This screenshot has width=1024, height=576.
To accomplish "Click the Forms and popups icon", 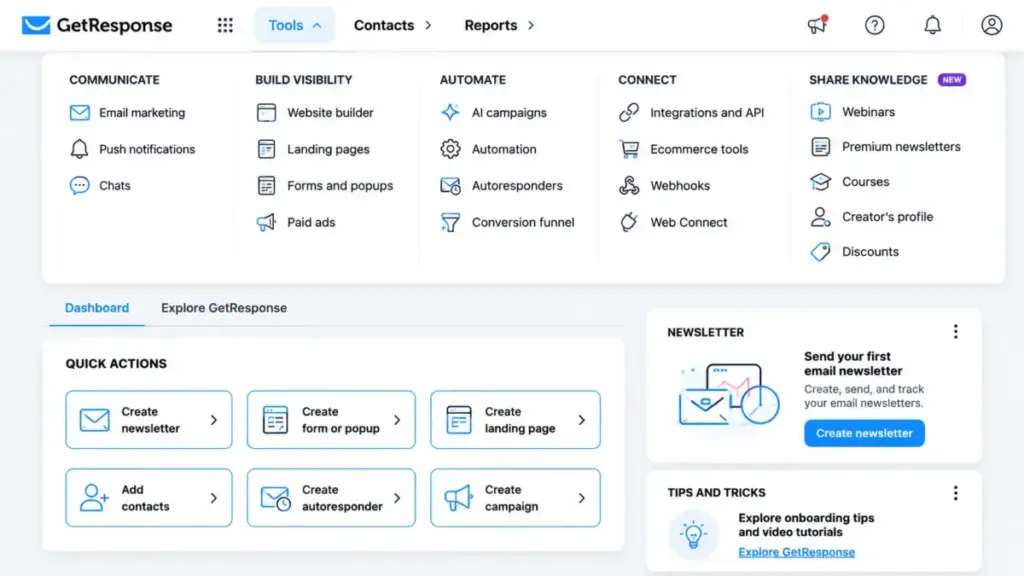I will click(x=266, y=185).
